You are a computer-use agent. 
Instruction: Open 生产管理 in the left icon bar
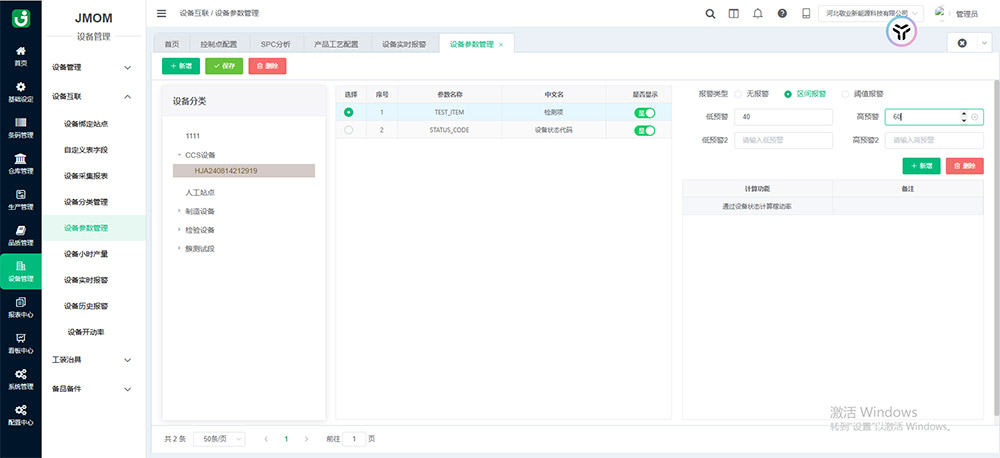click(21, 200)
